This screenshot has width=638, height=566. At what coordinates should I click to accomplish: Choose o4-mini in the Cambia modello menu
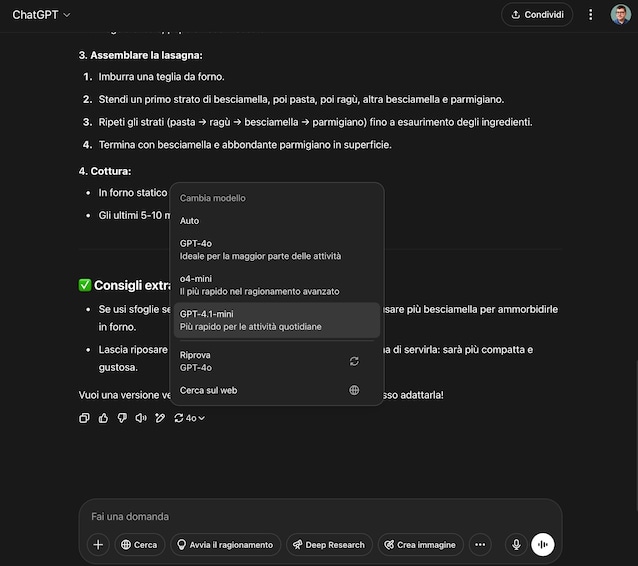[277, 285]
